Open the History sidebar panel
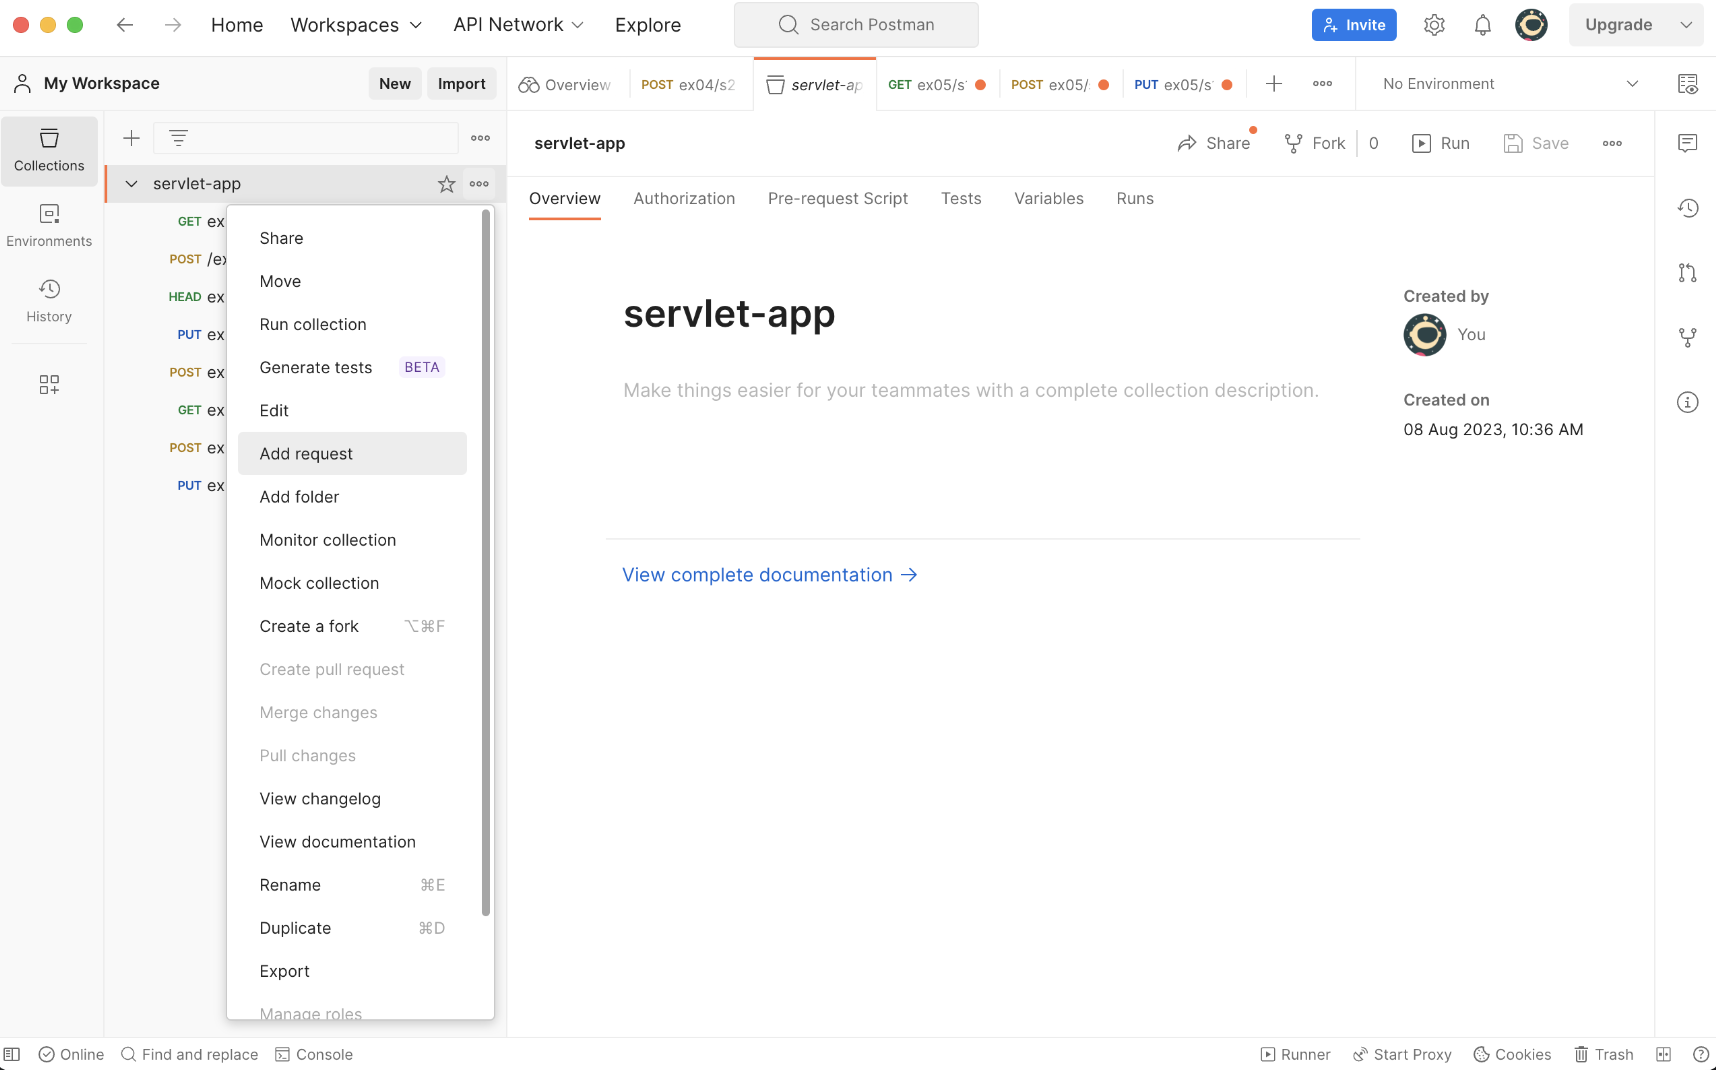Image resolution: width=1716 pixels, height=1070 pixels. click(49, 301)
